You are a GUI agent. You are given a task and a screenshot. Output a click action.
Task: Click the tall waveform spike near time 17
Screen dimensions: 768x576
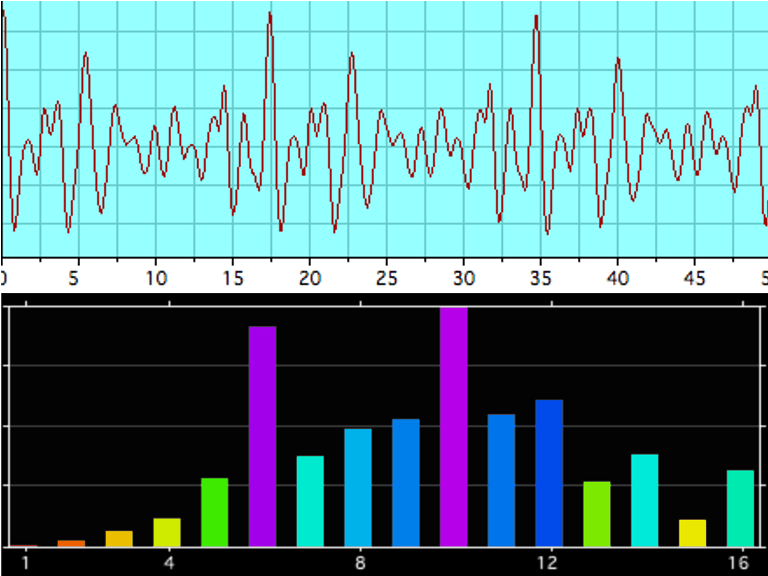(270, 15)
